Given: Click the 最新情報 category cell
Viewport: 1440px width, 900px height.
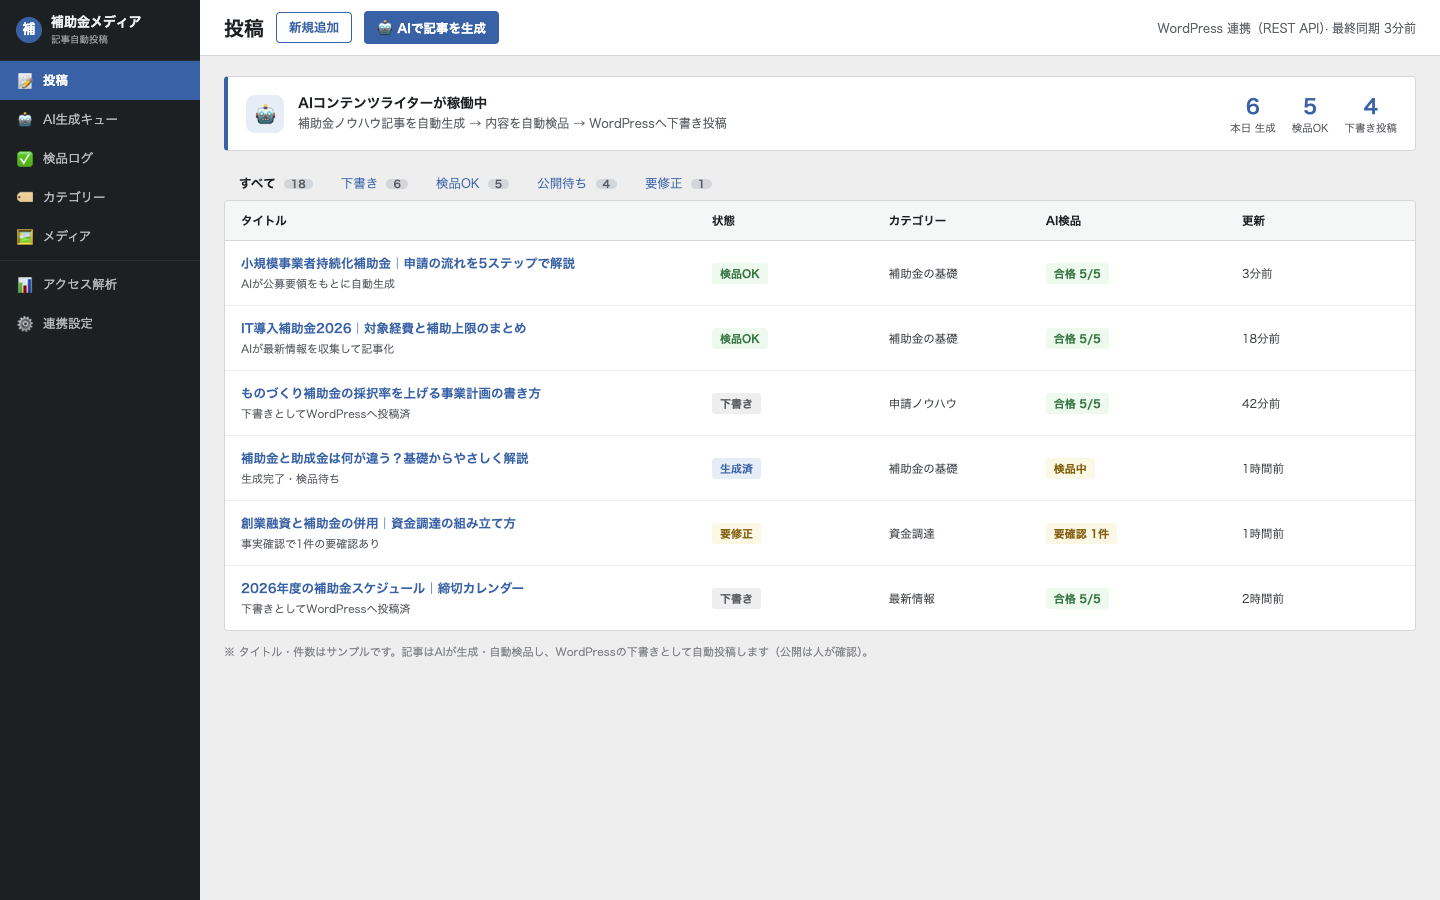Looking at the screenshot, I should tap(912, 599).
